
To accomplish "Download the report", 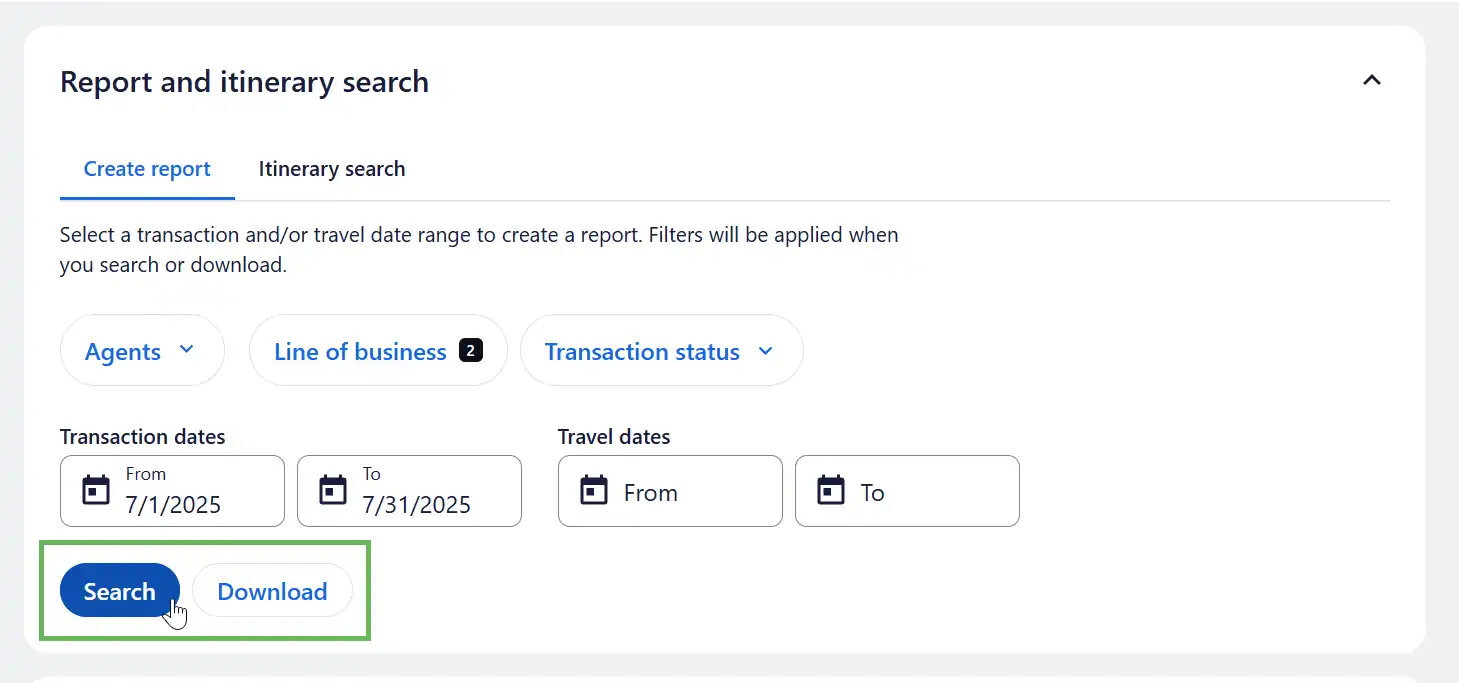I will (272, 591).
